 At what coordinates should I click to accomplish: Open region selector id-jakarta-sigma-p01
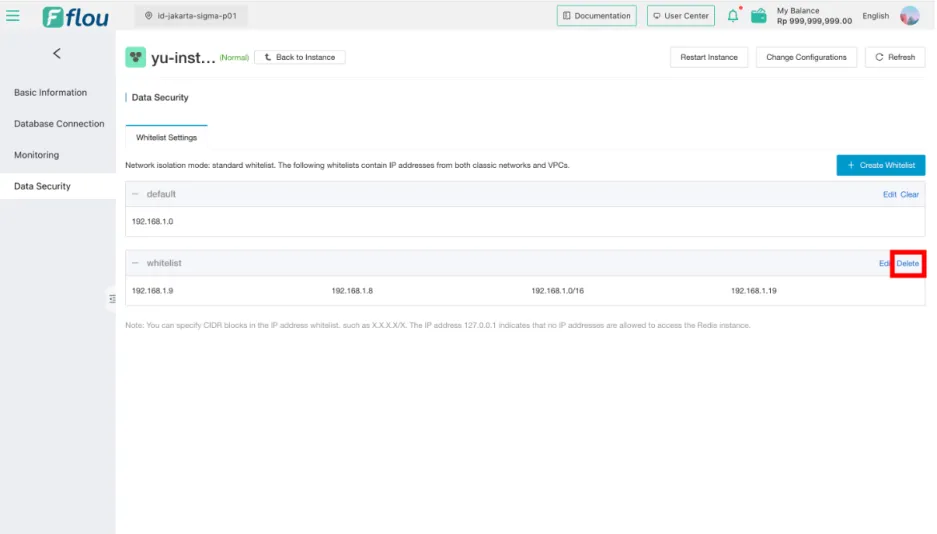pos(191,16)
